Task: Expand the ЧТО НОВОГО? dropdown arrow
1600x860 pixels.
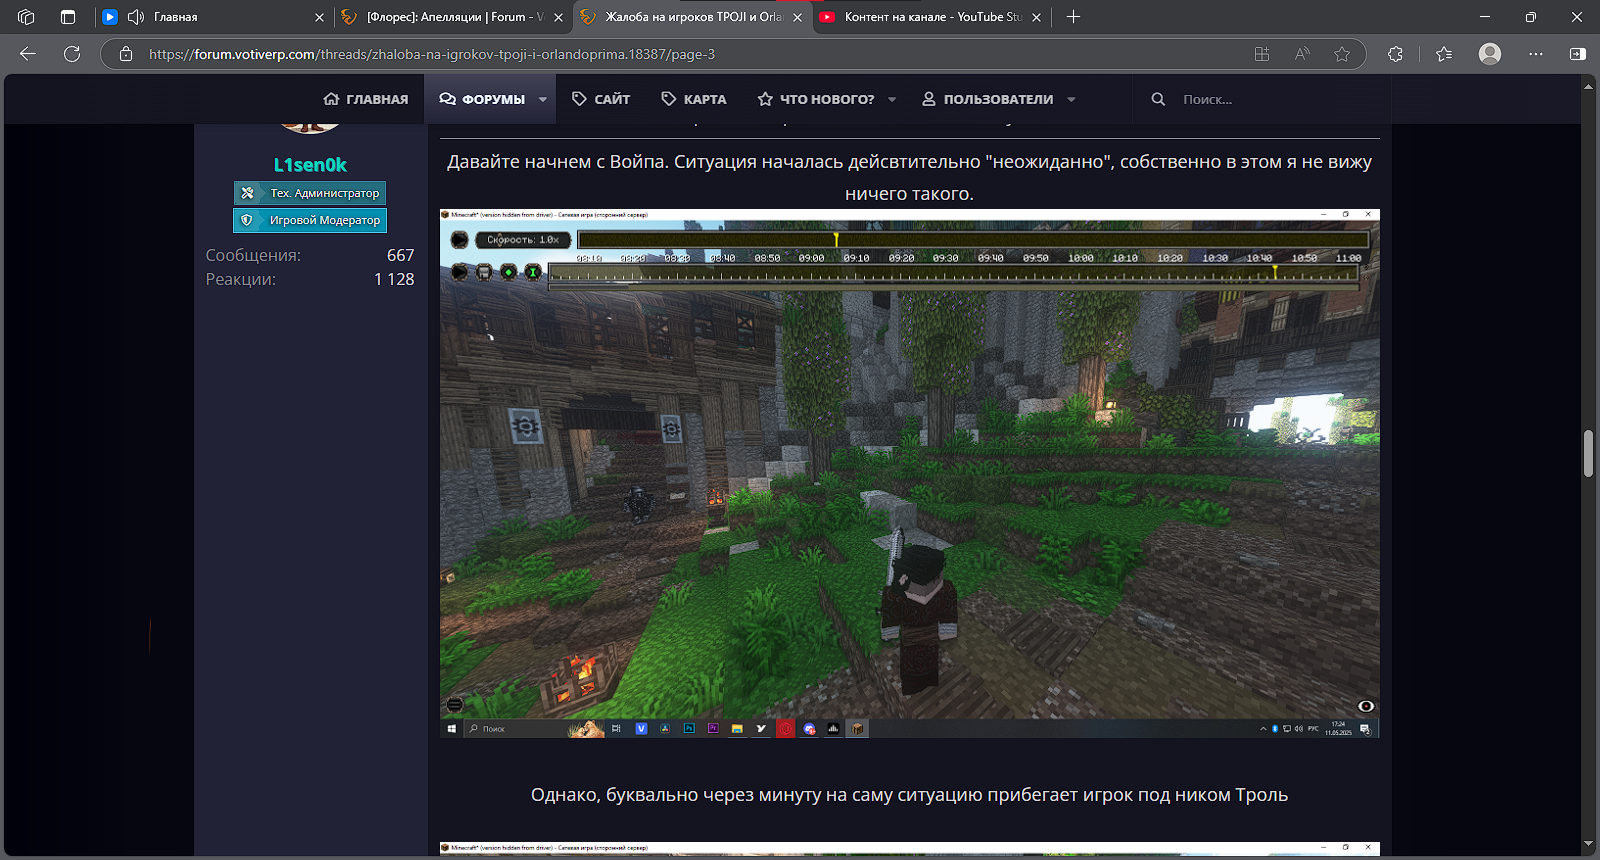Action: pyautogui.click(x=892, y=99)
